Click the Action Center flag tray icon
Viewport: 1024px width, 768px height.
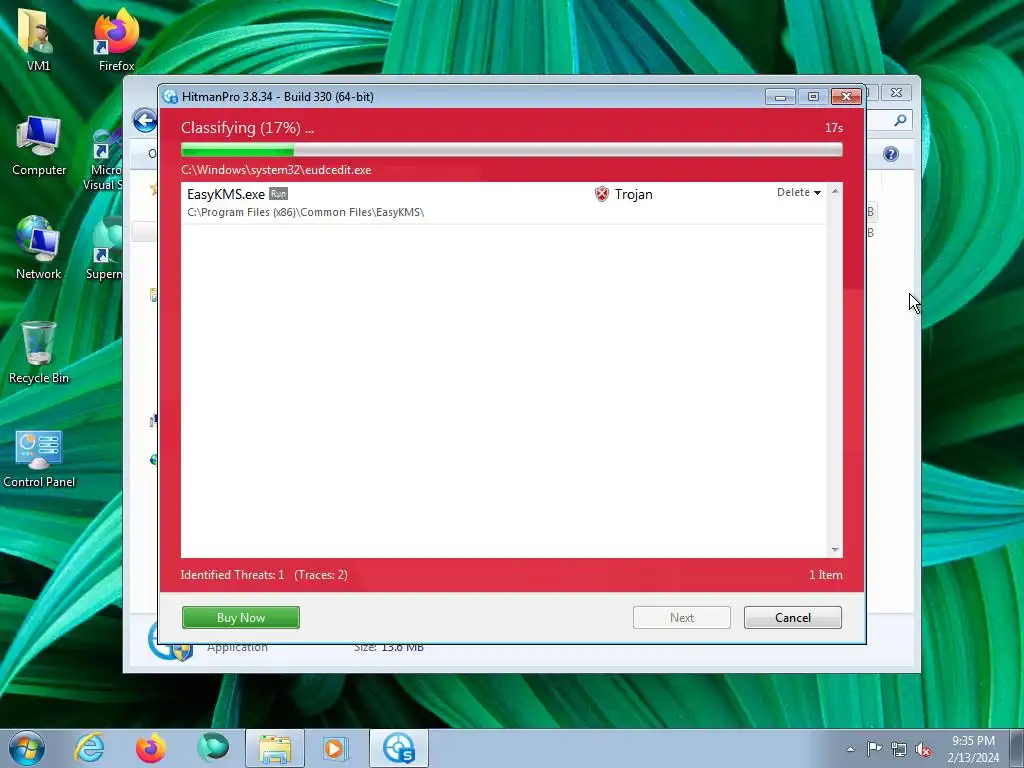[874, 749]
